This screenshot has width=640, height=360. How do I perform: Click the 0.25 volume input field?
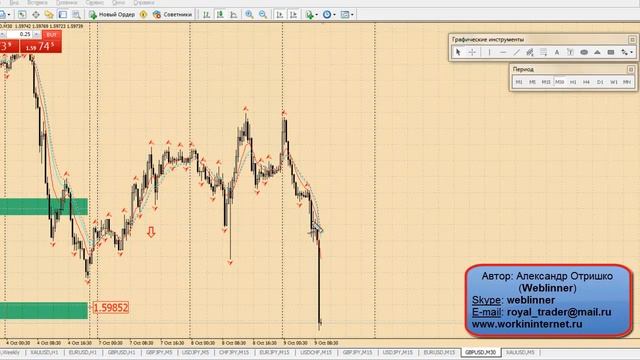[x=19, y=35]
